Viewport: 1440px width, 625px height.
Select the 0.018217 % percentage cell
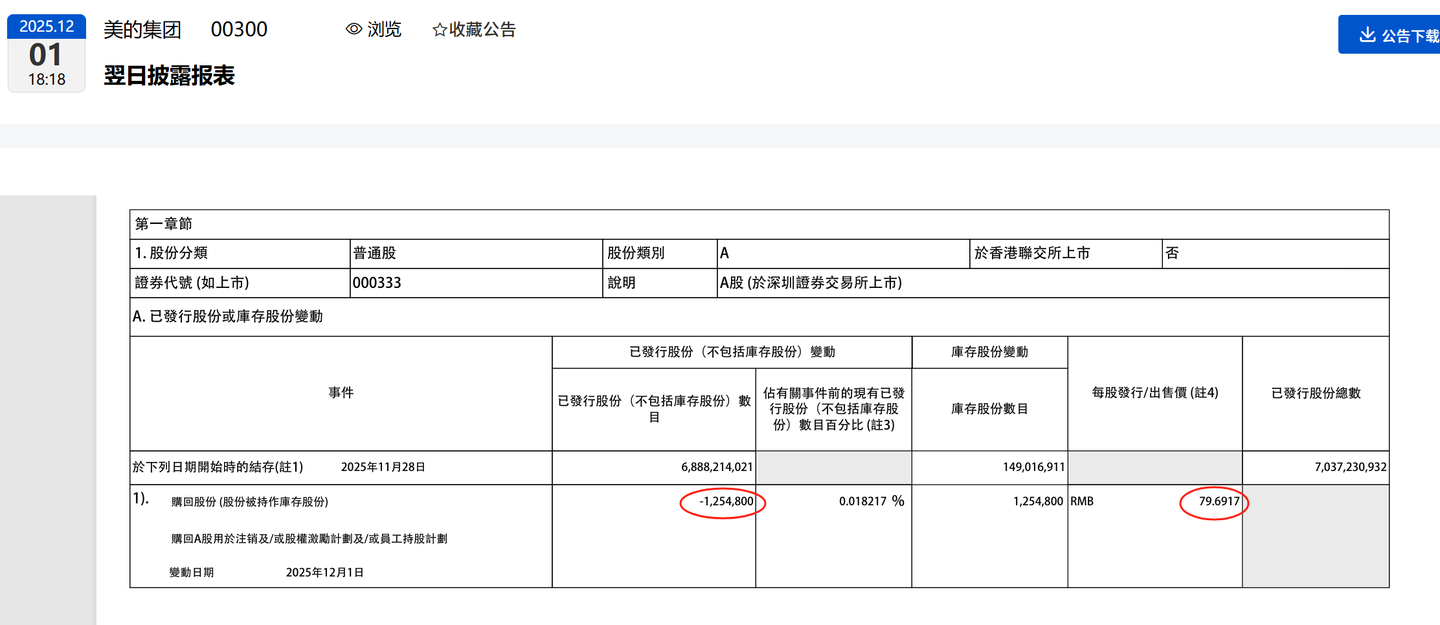pyautogui.click(x=871, y=502)
